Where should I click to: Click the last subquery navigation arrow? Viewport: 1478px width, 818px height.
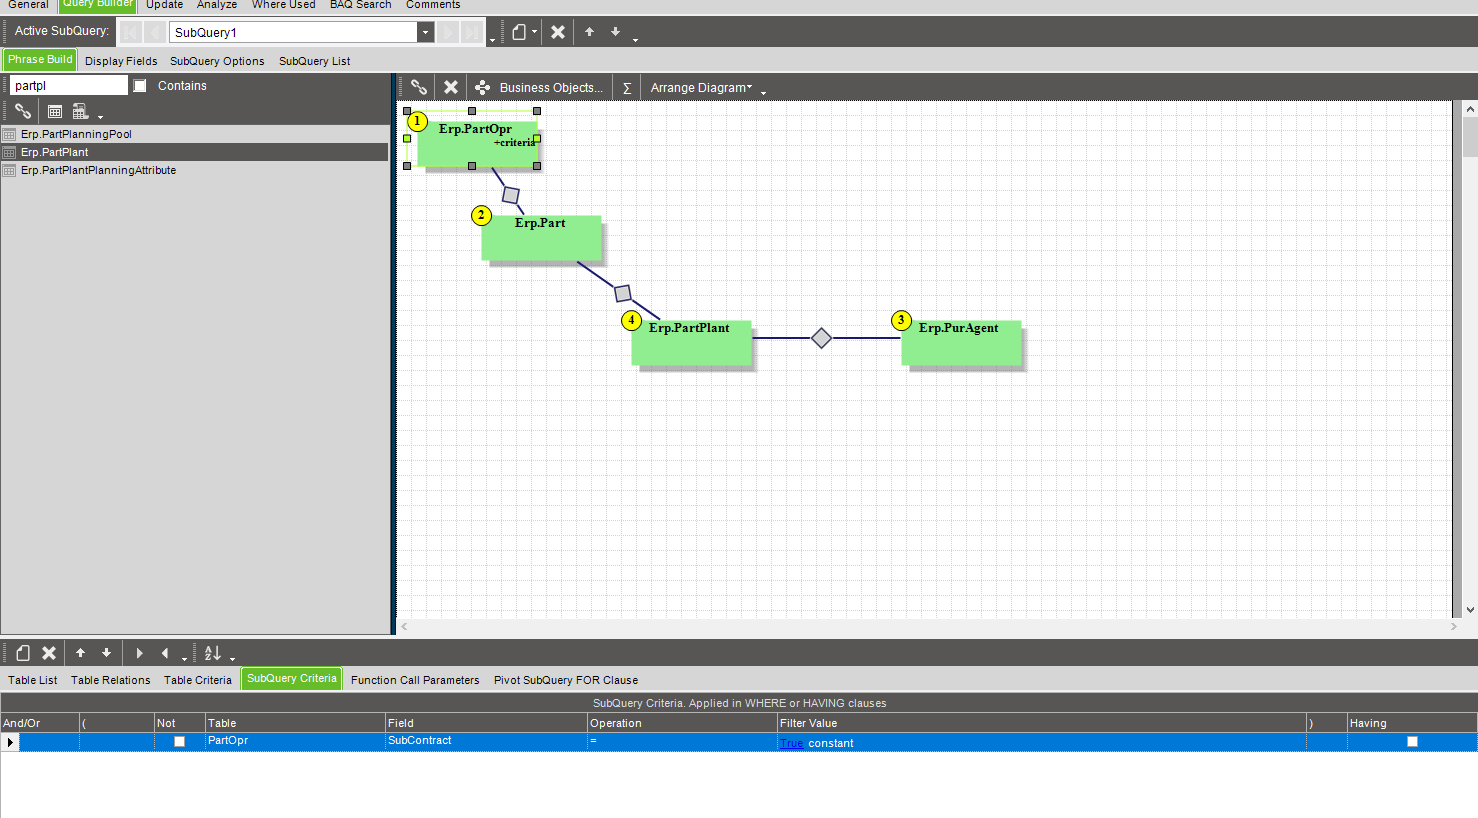tap(471, 32)
